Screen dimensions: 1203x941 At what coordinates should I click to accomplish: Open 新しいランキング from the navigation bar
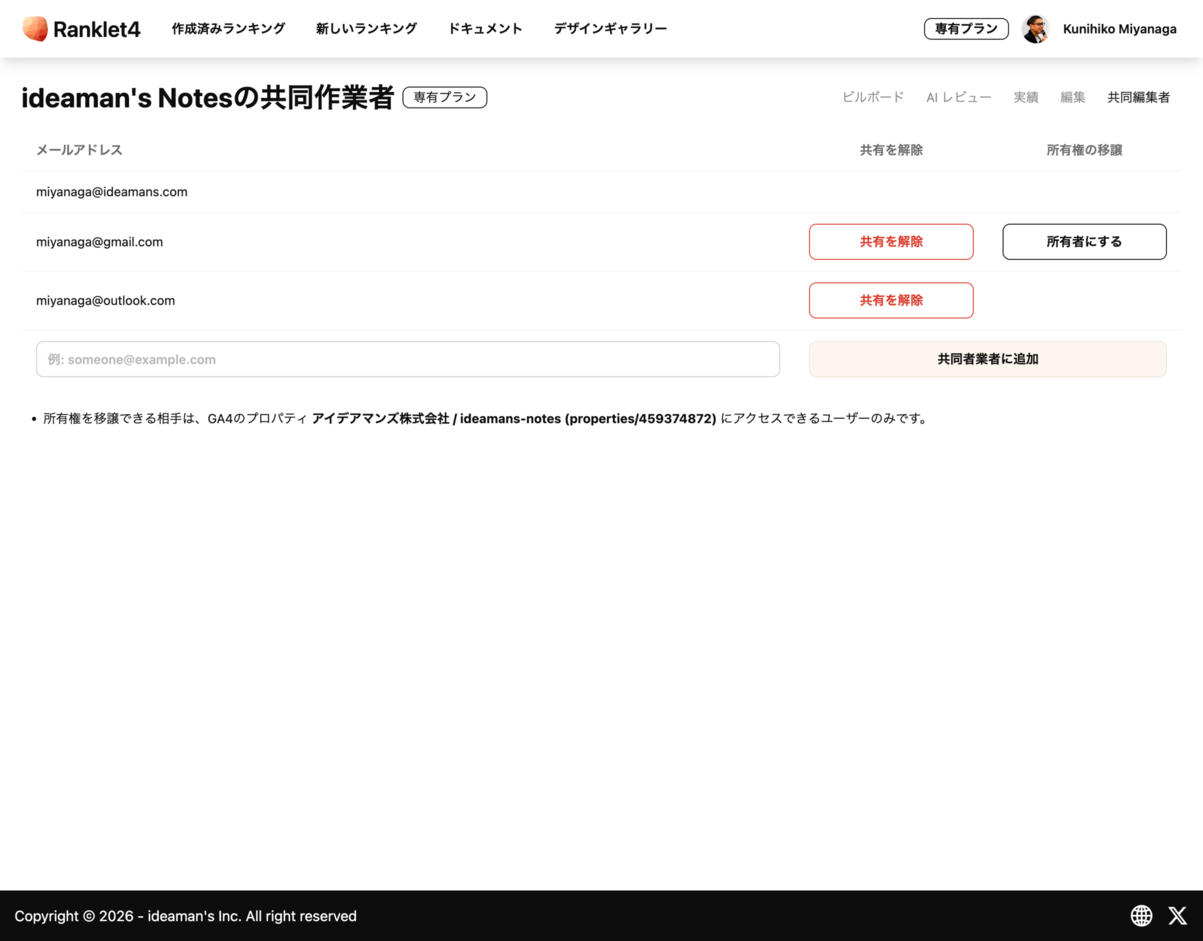pyautogui.click(x=366, y=28)
